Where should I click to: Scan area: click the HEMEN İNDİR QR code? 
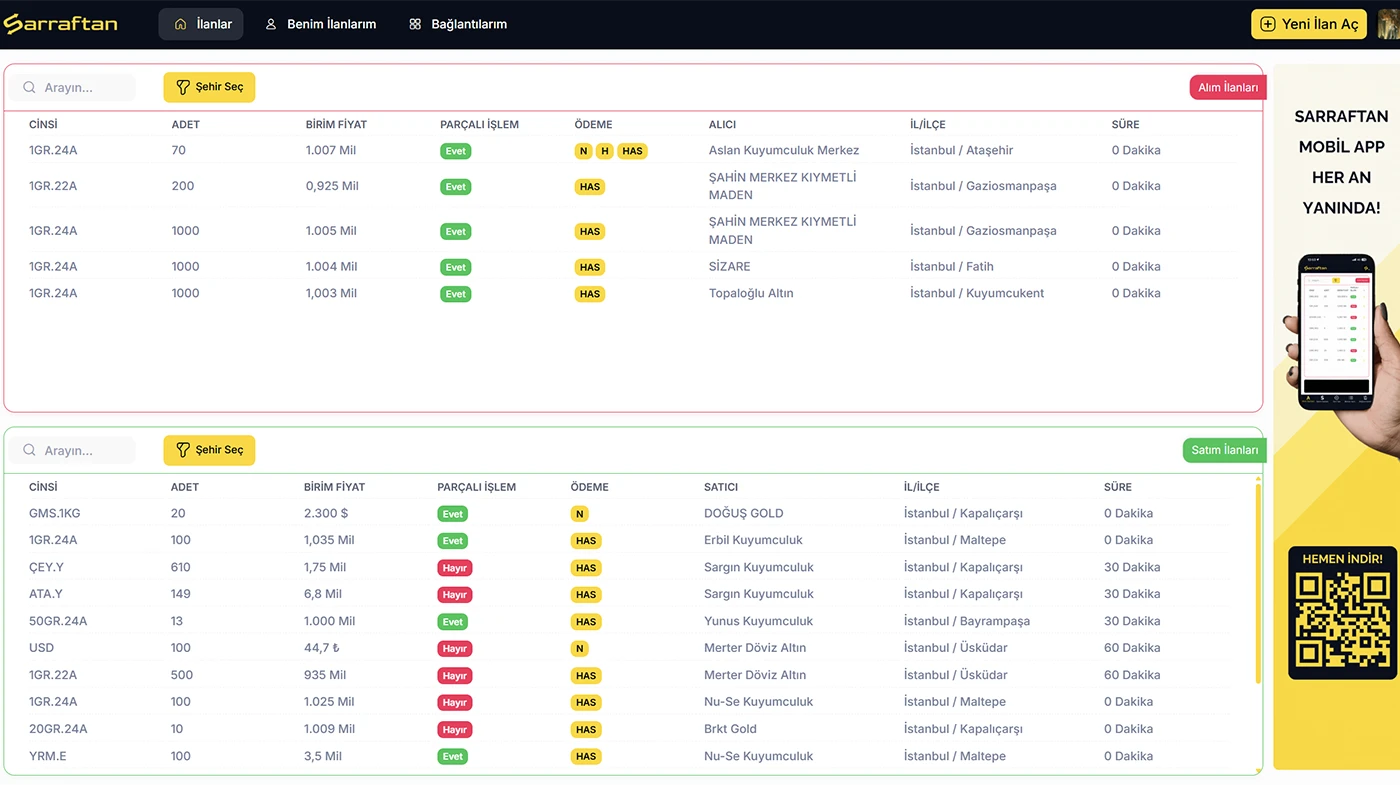[1341, 621]
